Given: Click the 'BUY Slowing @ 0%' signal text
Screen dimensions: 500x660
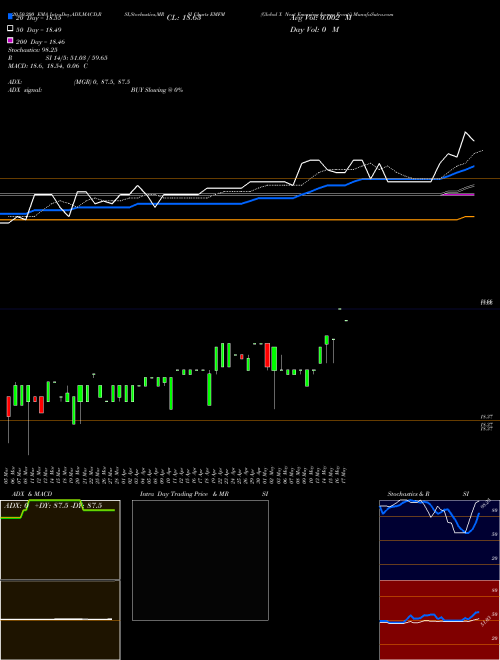Looking at the screenshot, I should 157,90.
